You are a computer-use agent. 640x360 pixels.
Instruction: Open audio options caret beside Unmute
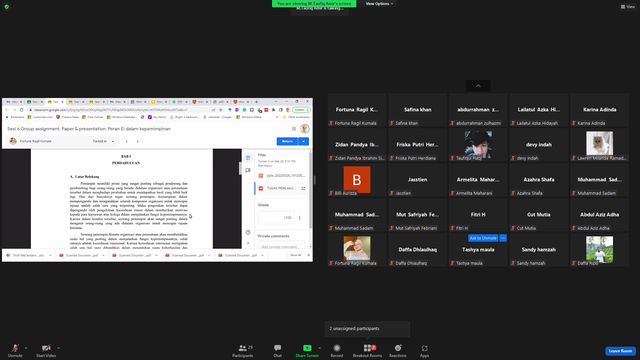(26, 348)
